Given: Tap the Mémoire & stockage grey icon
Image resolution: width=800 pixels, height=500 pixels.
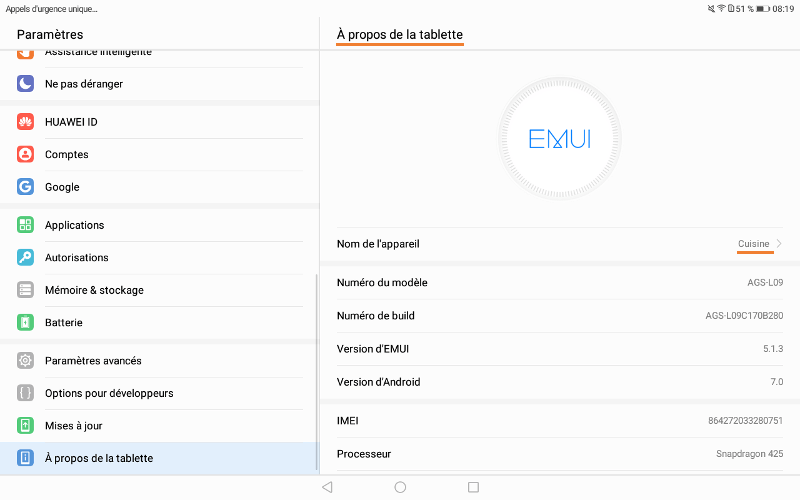Looking at the screenshot, I should click(x=26, y=290).
